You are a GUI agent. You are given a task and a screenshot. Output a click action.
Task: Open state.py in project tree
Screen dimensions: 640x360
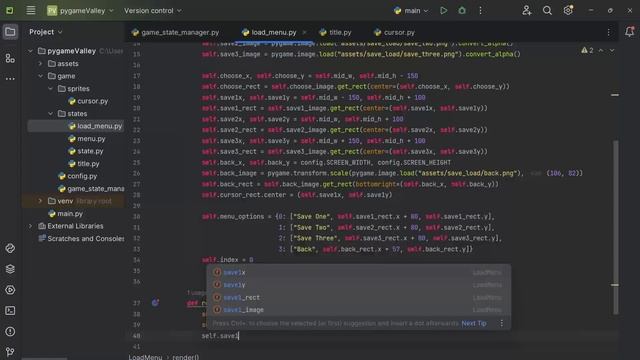coord(90,151)
